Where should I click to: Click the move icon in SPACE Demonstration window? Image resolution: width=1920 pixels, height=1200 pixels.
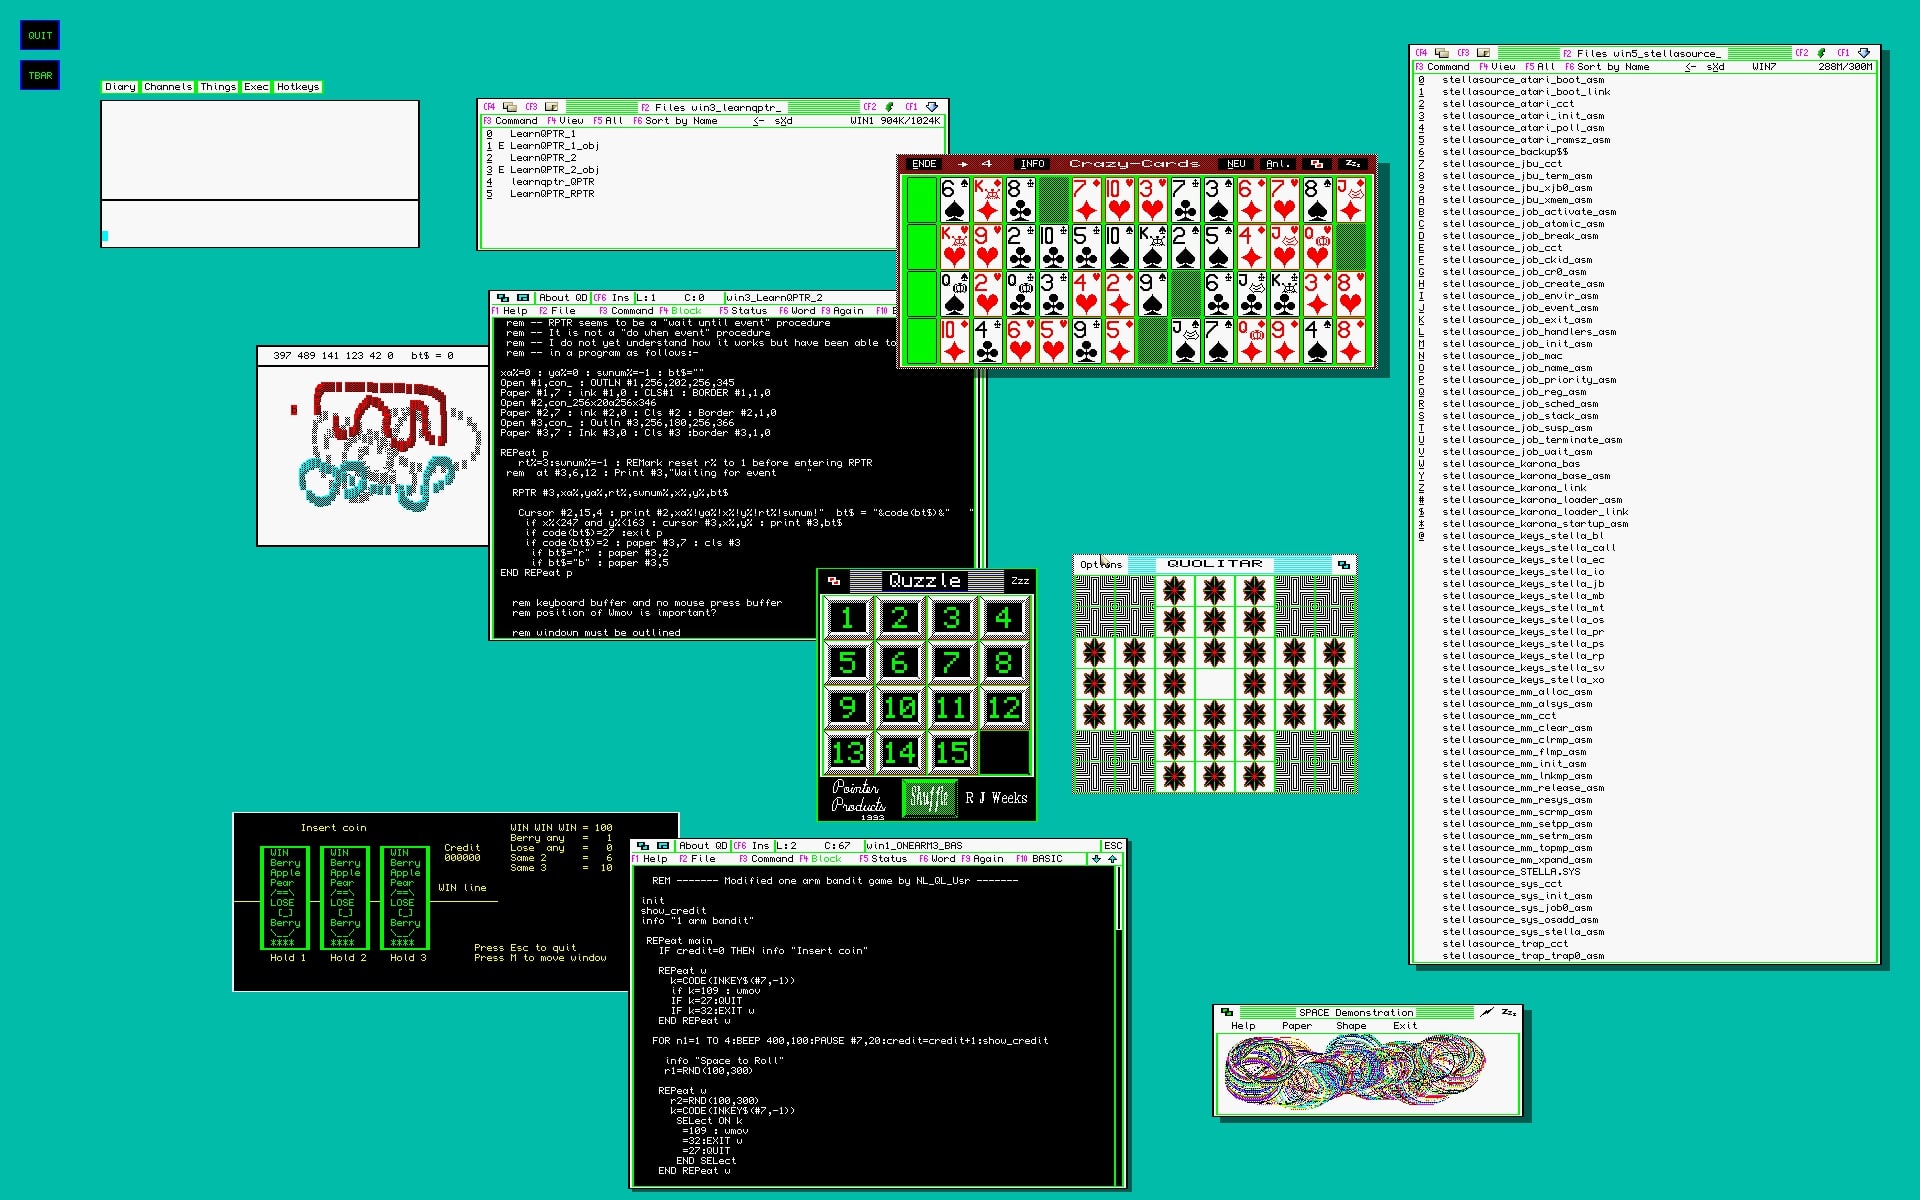(x=1227, y=1013)
